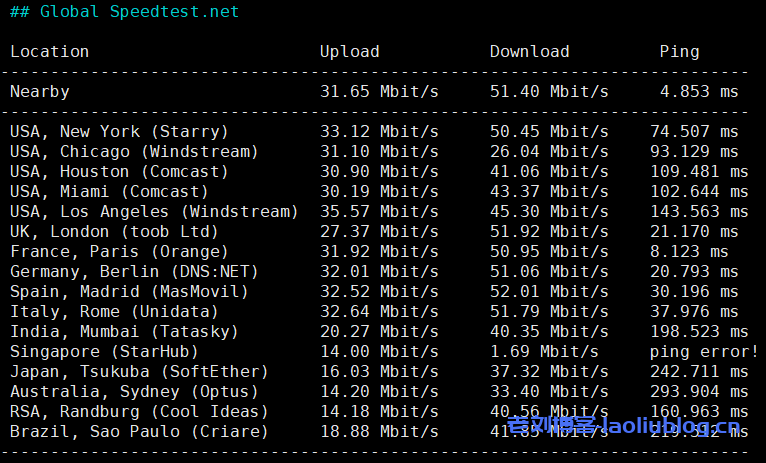Image resolution: width=766 pixels, height=463 pixels.
Task: Click the 'Download' column header
Action: [x=529, y=52]
